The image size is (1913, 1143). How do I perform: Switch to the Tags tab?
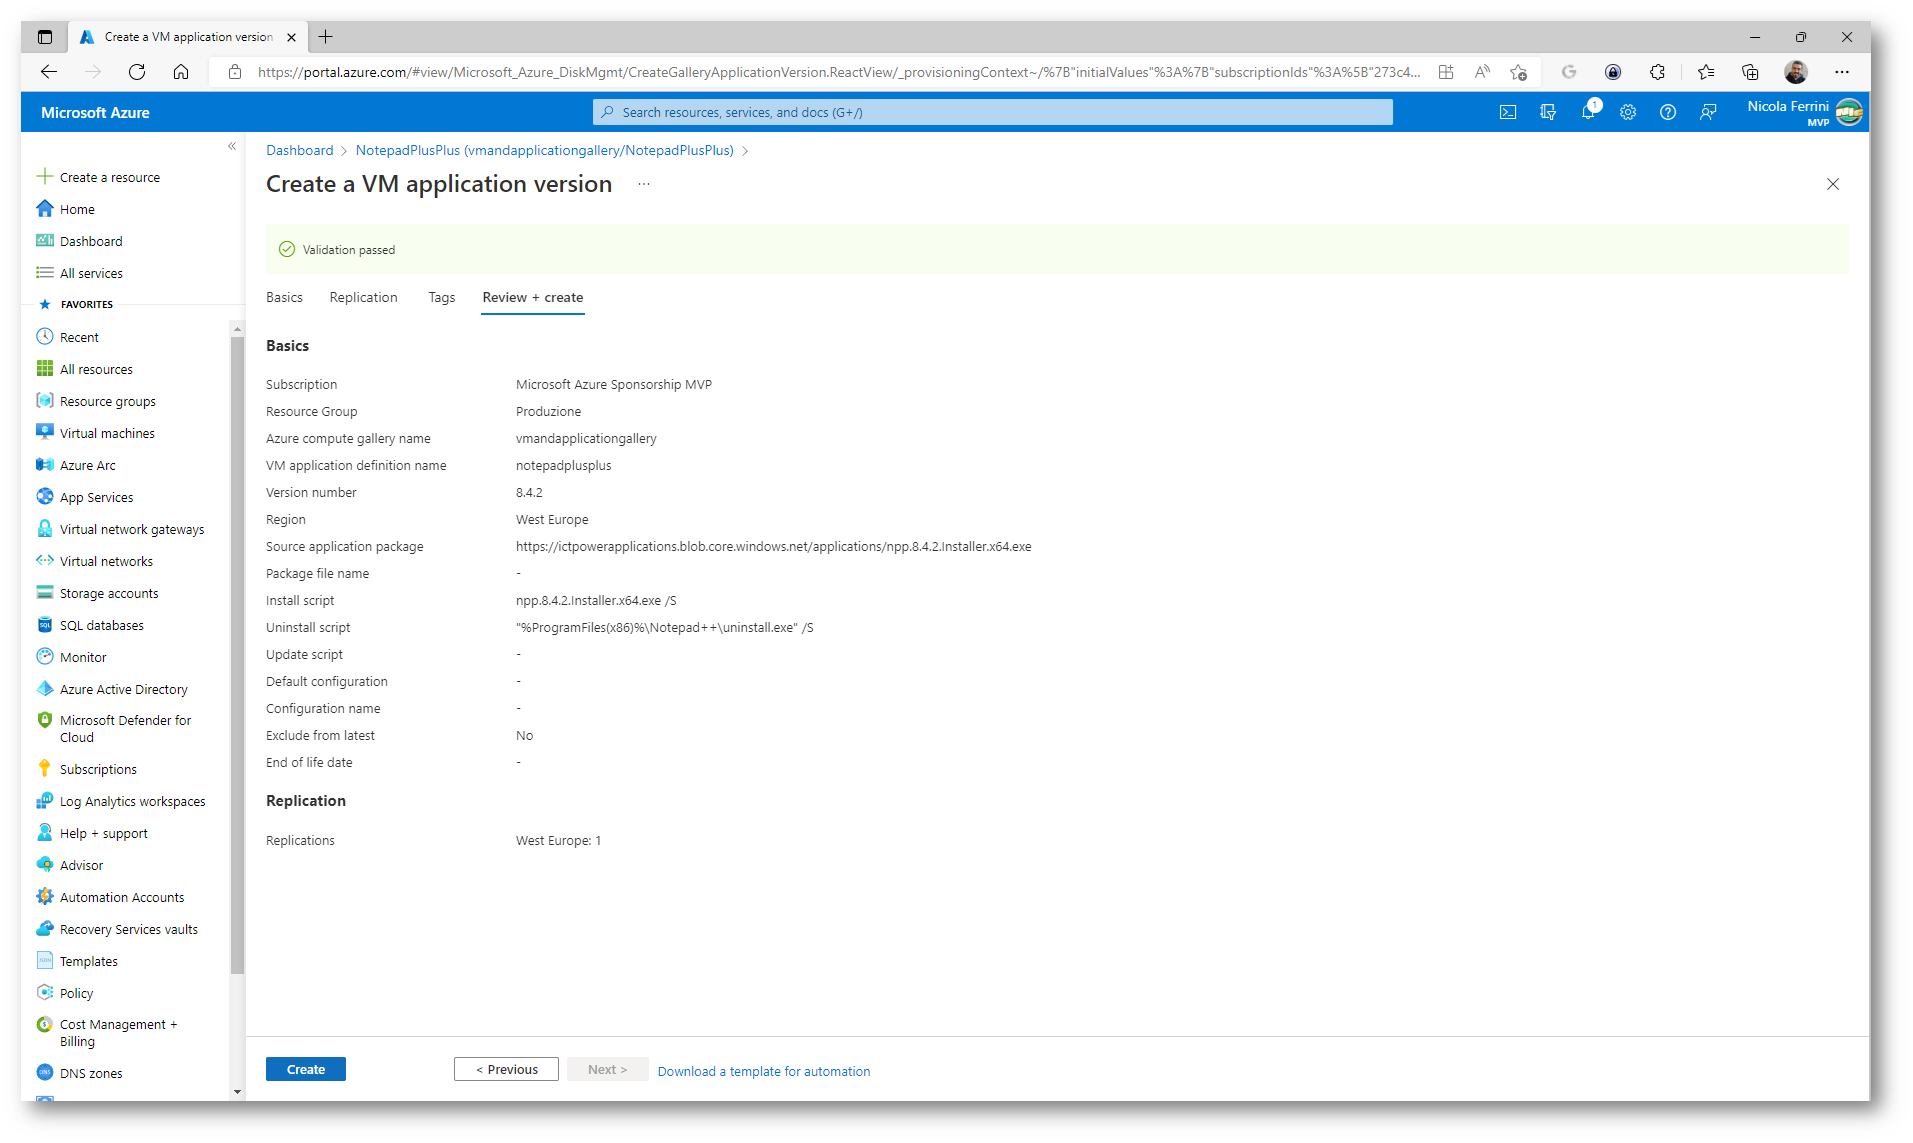(441, 297)
